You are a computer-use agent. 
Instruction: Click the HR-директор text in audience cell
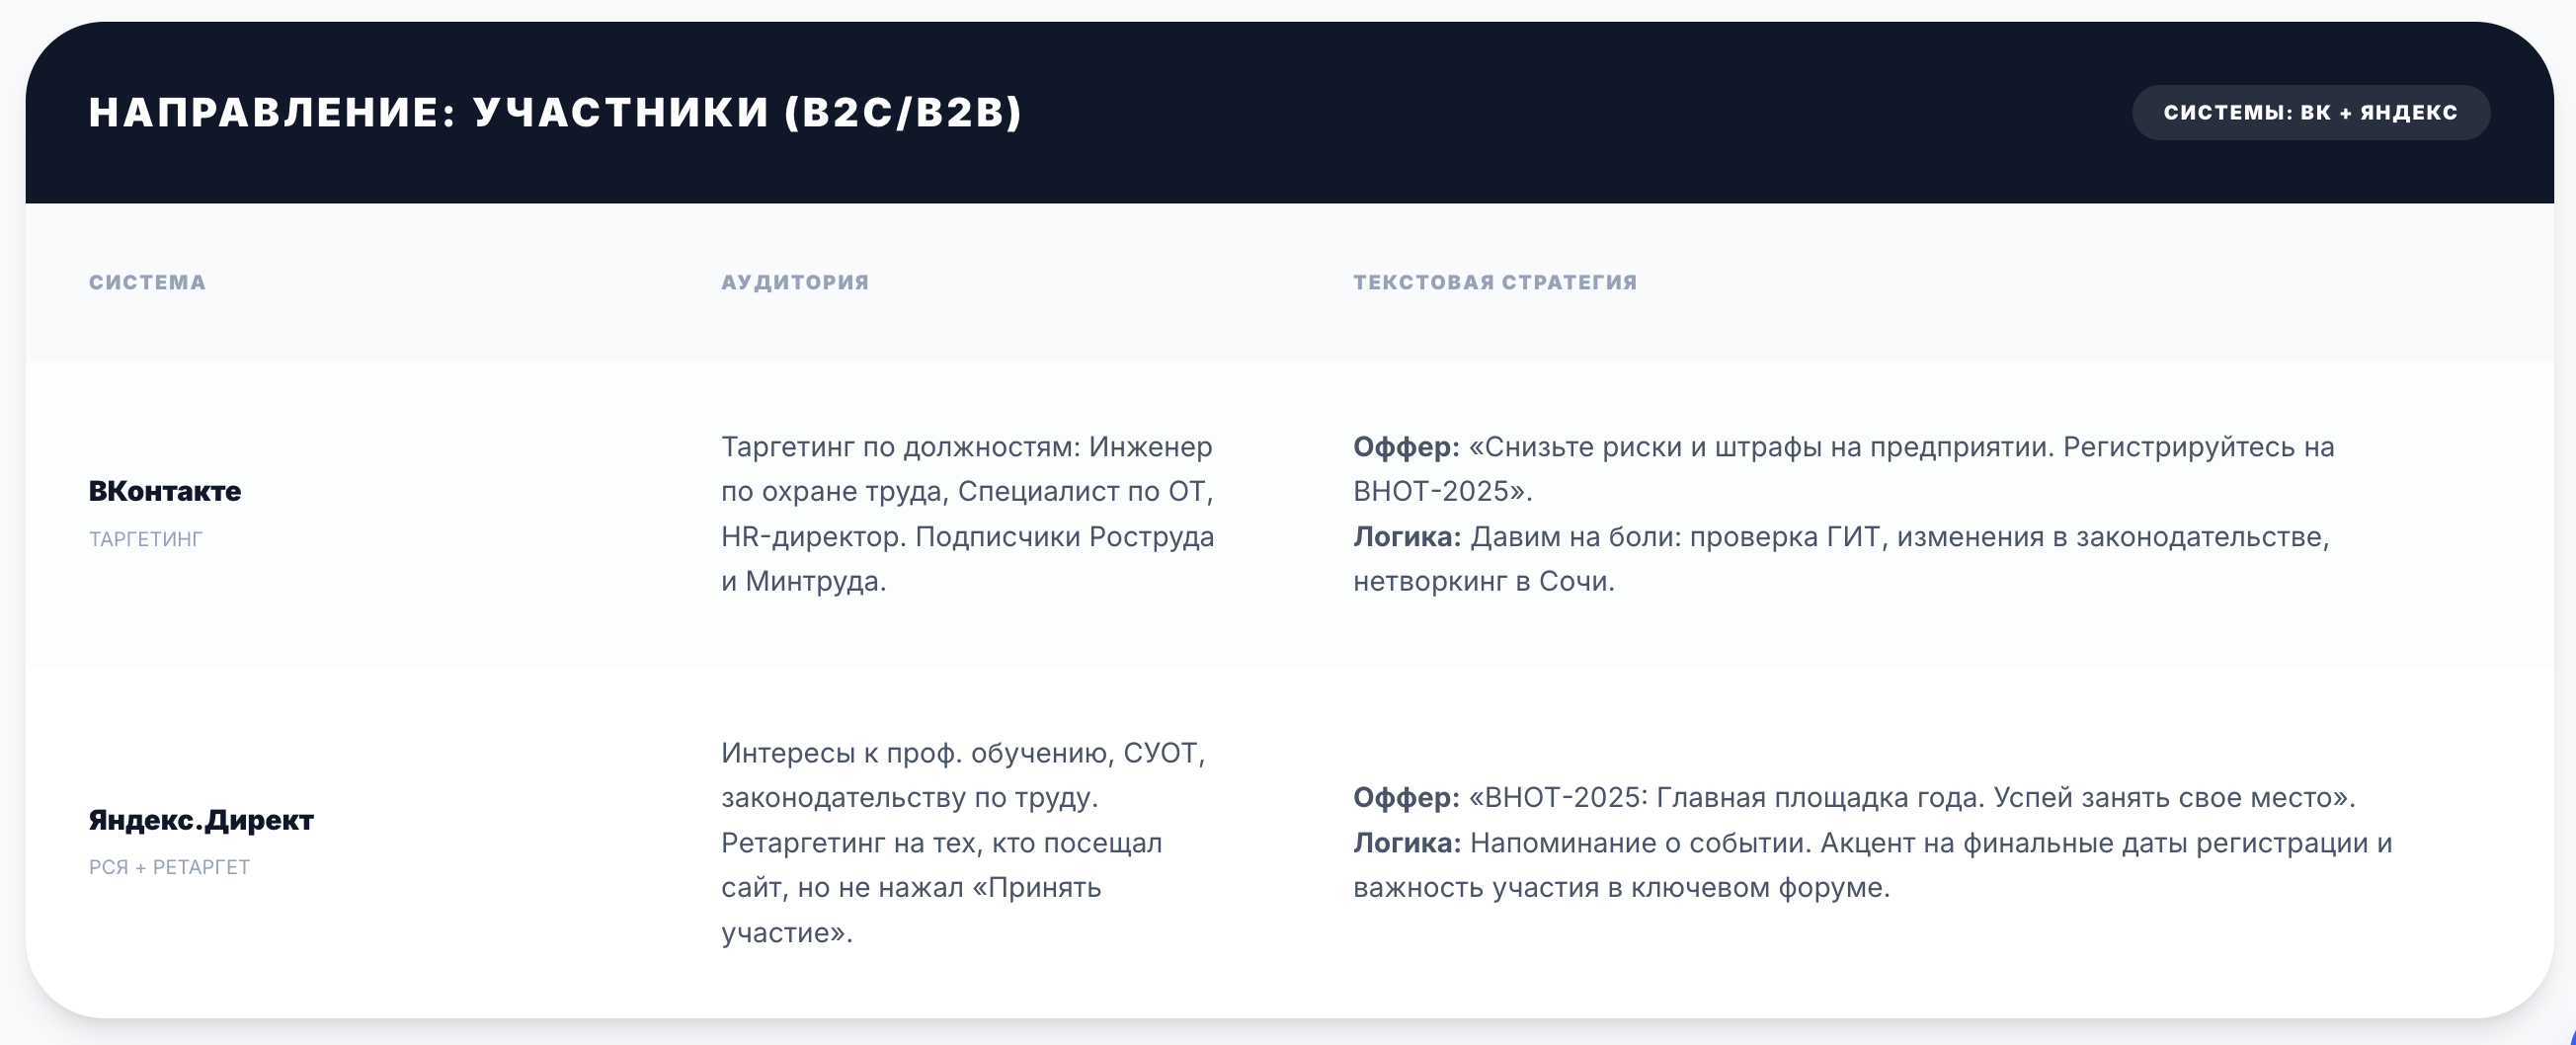(x=812, y=537)
